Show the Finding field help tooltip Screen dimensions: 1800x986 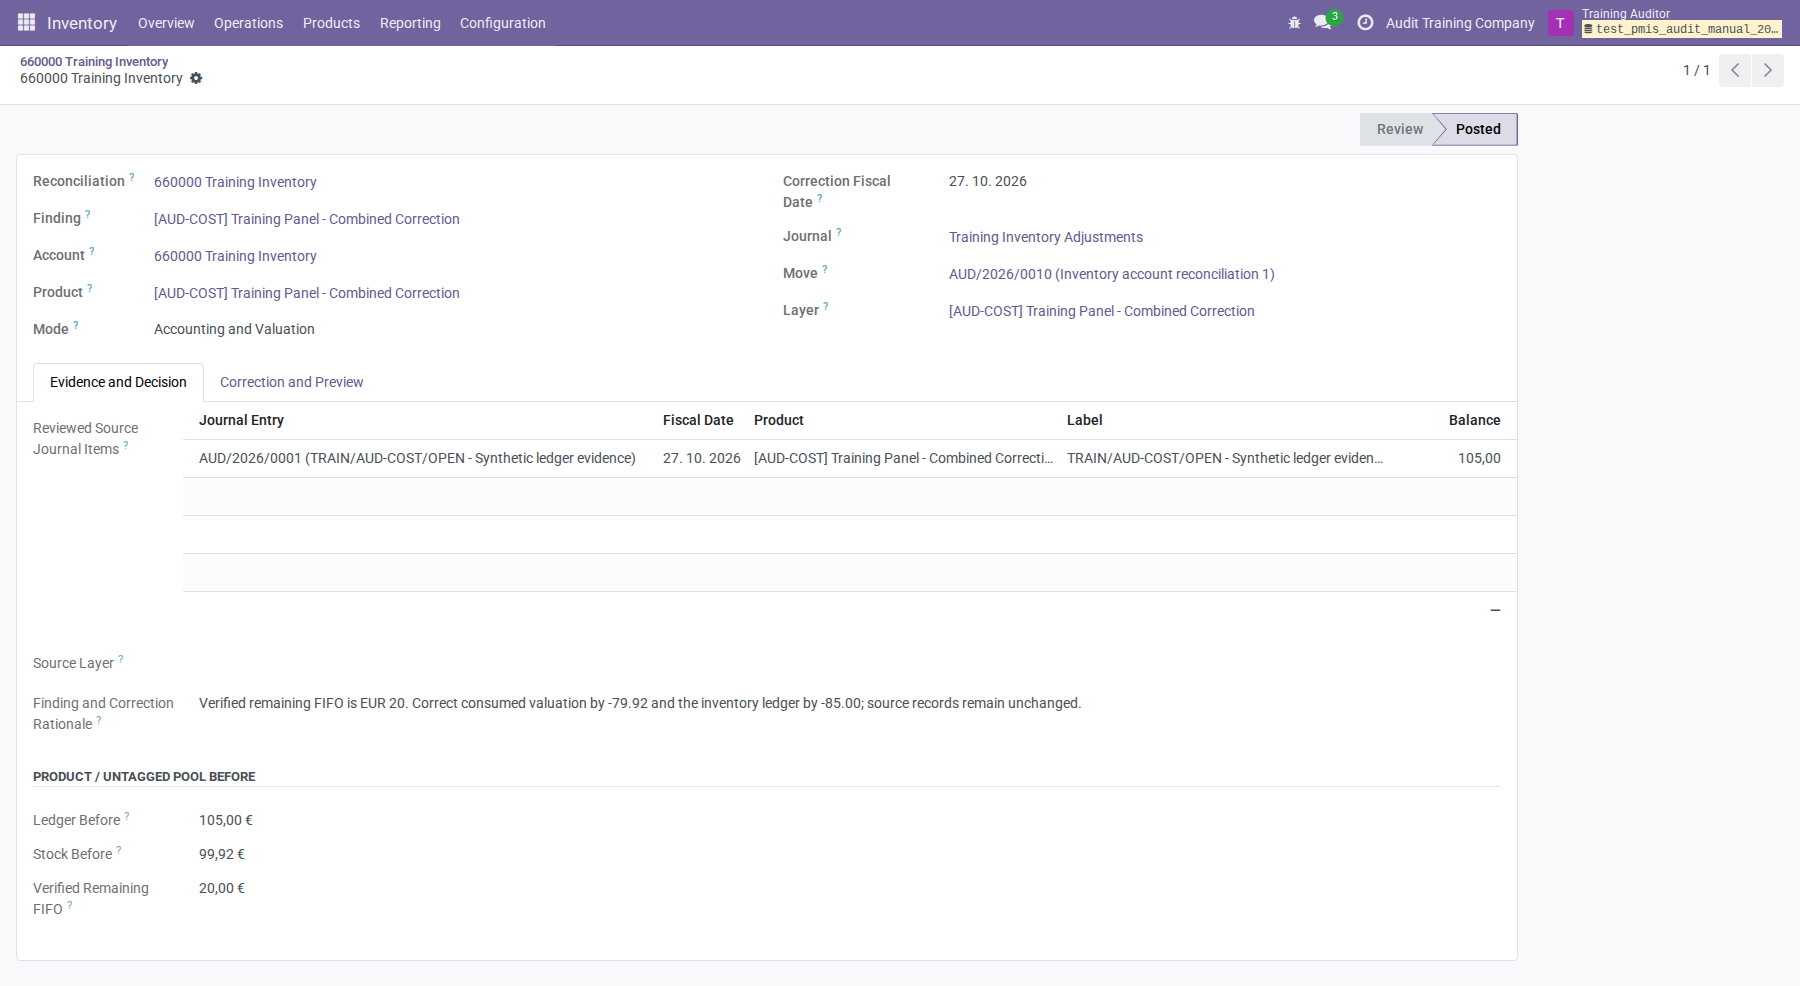click(88, 214)
